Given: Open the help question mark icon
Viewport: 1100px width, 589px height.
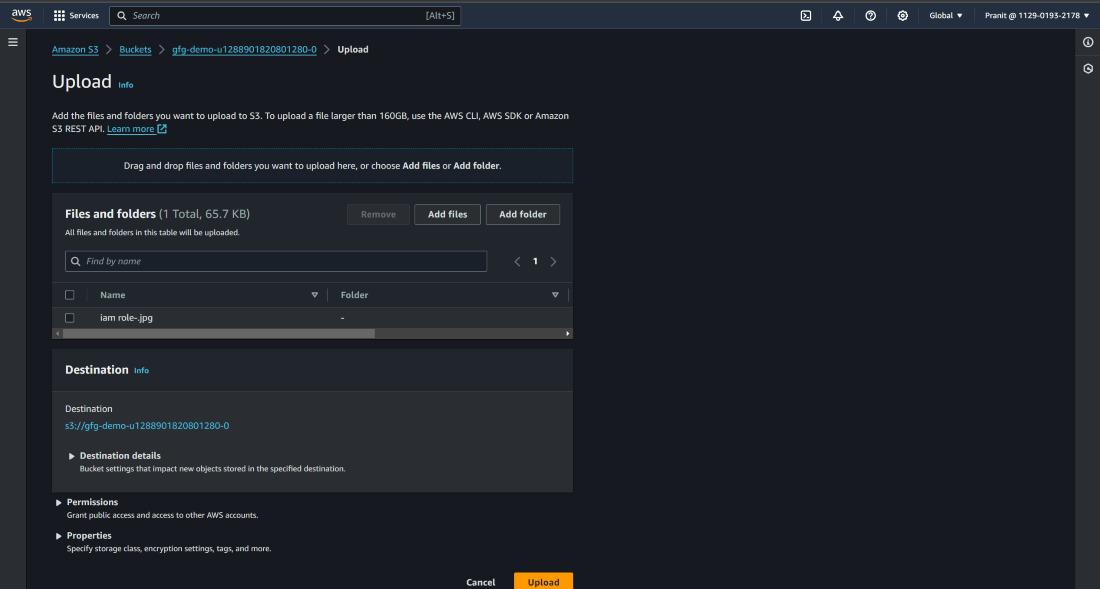Looking at the screenshot, I should tap(871, 15).
